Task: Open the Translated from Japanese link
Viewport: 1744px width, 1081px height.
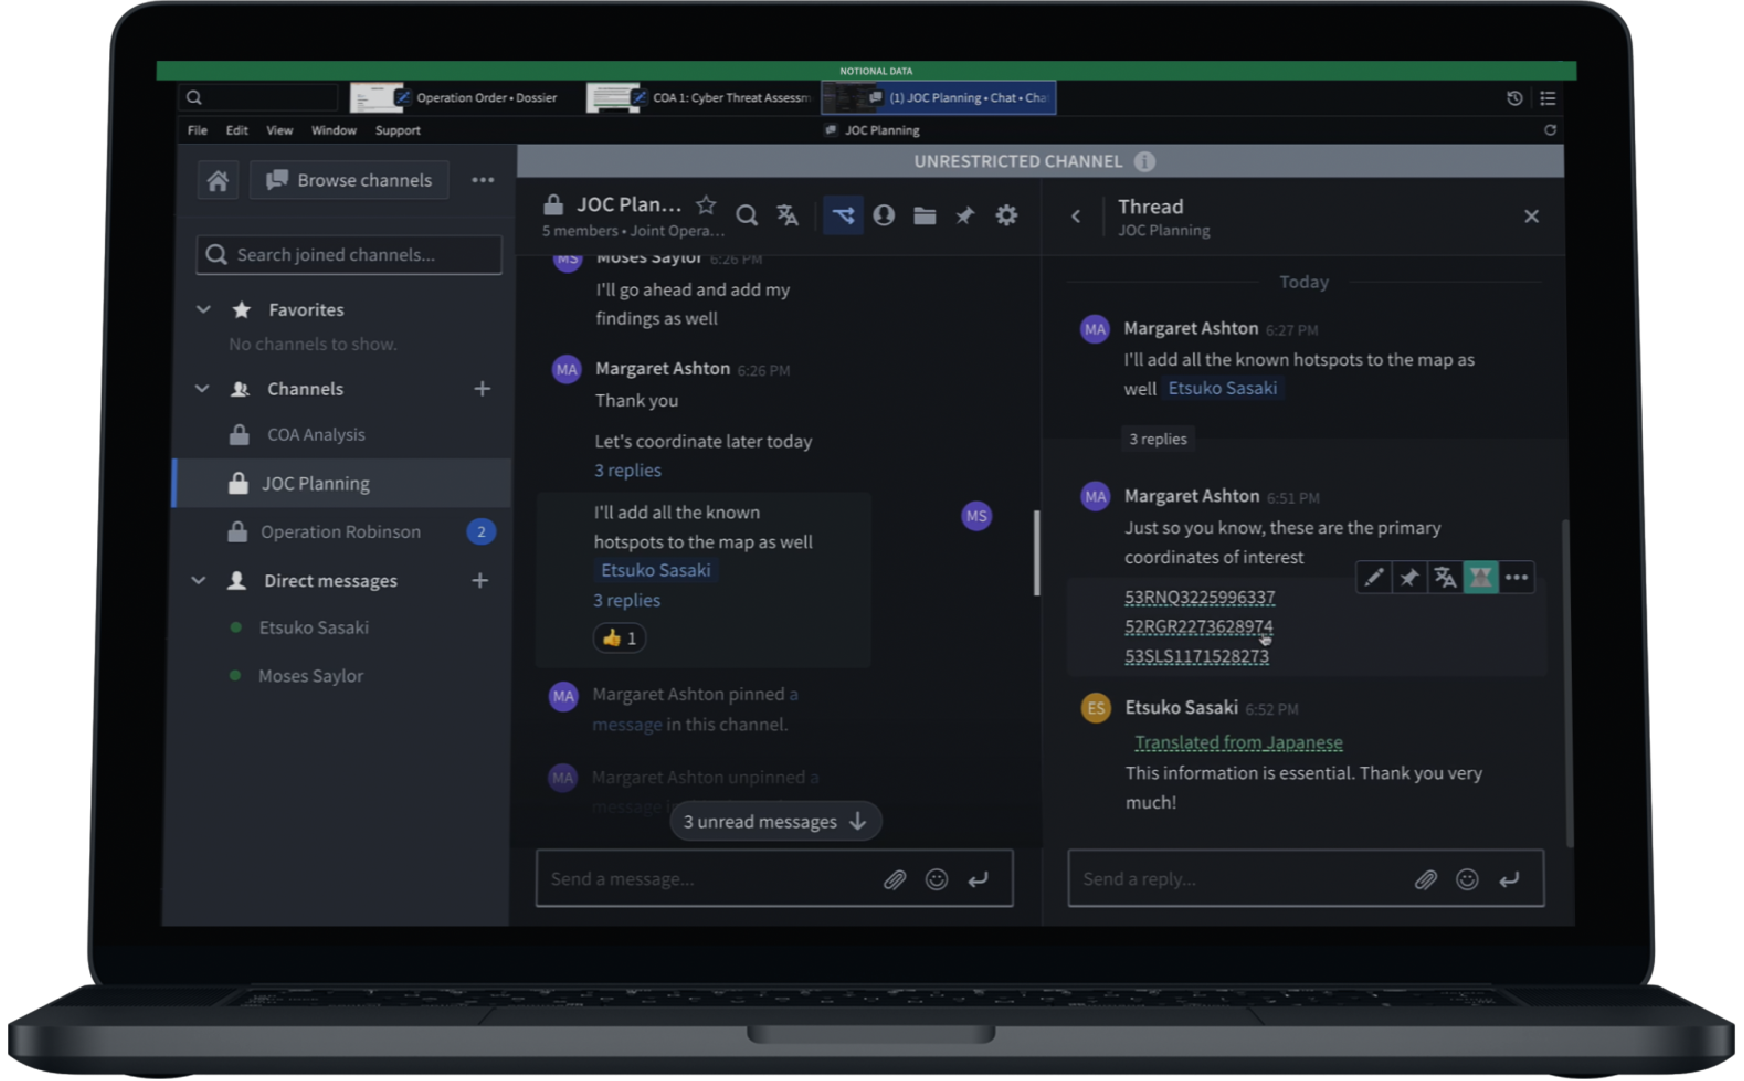Action: coord(1238,742)
